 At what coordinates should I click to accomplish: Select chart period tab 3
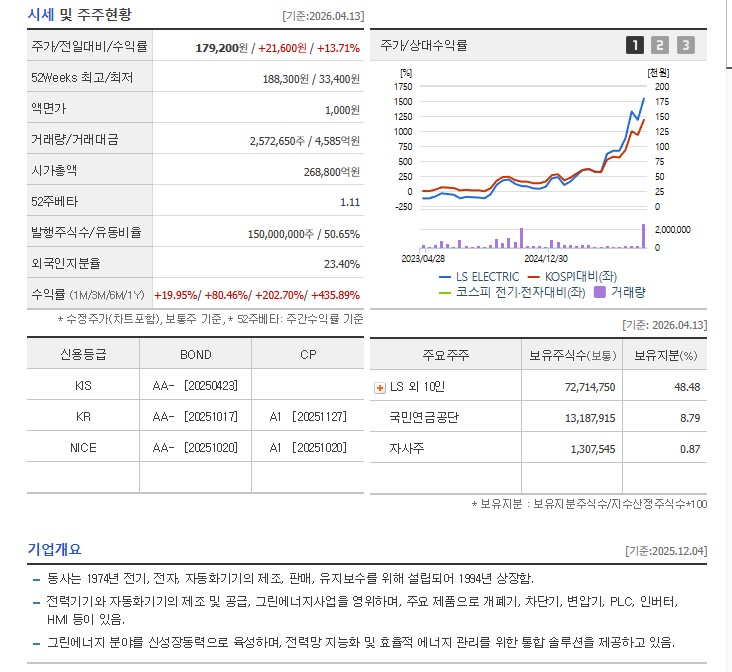point(685,45)
